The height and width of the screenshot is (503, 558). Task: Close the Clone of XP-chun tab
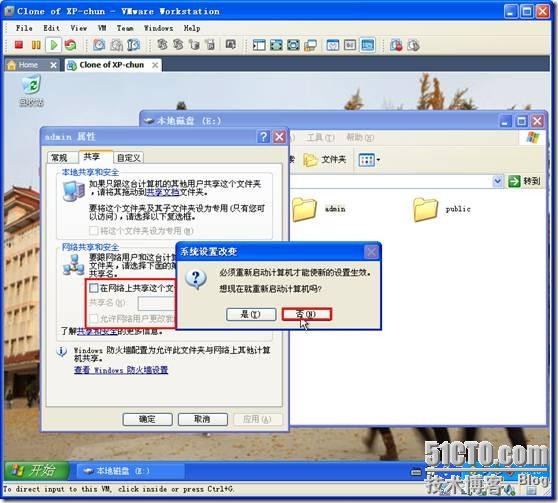(155, 65)
